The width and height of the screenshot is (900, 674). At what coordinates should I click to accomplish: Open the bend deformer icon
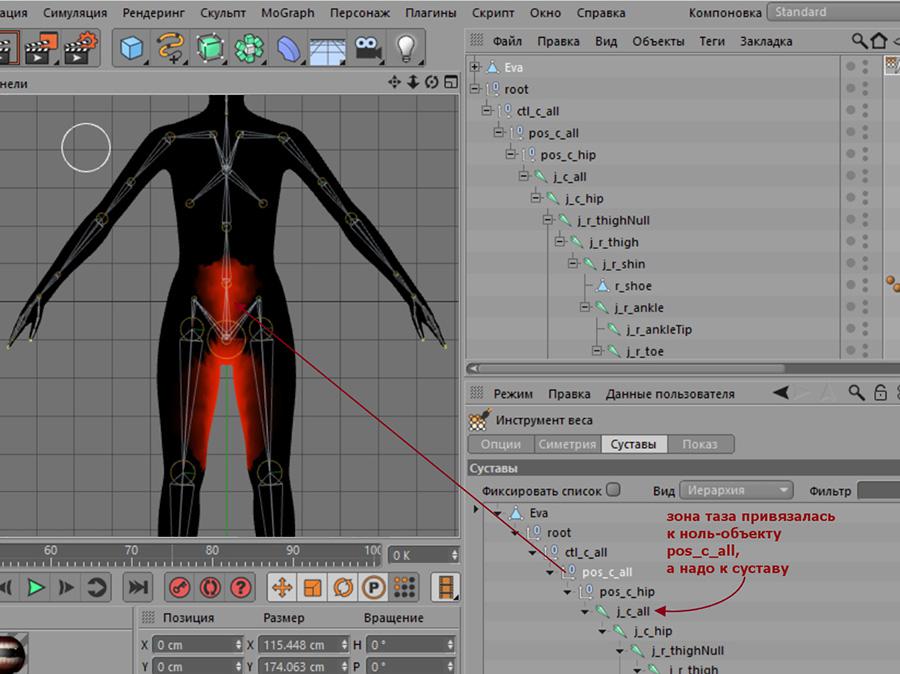point(287,48)
